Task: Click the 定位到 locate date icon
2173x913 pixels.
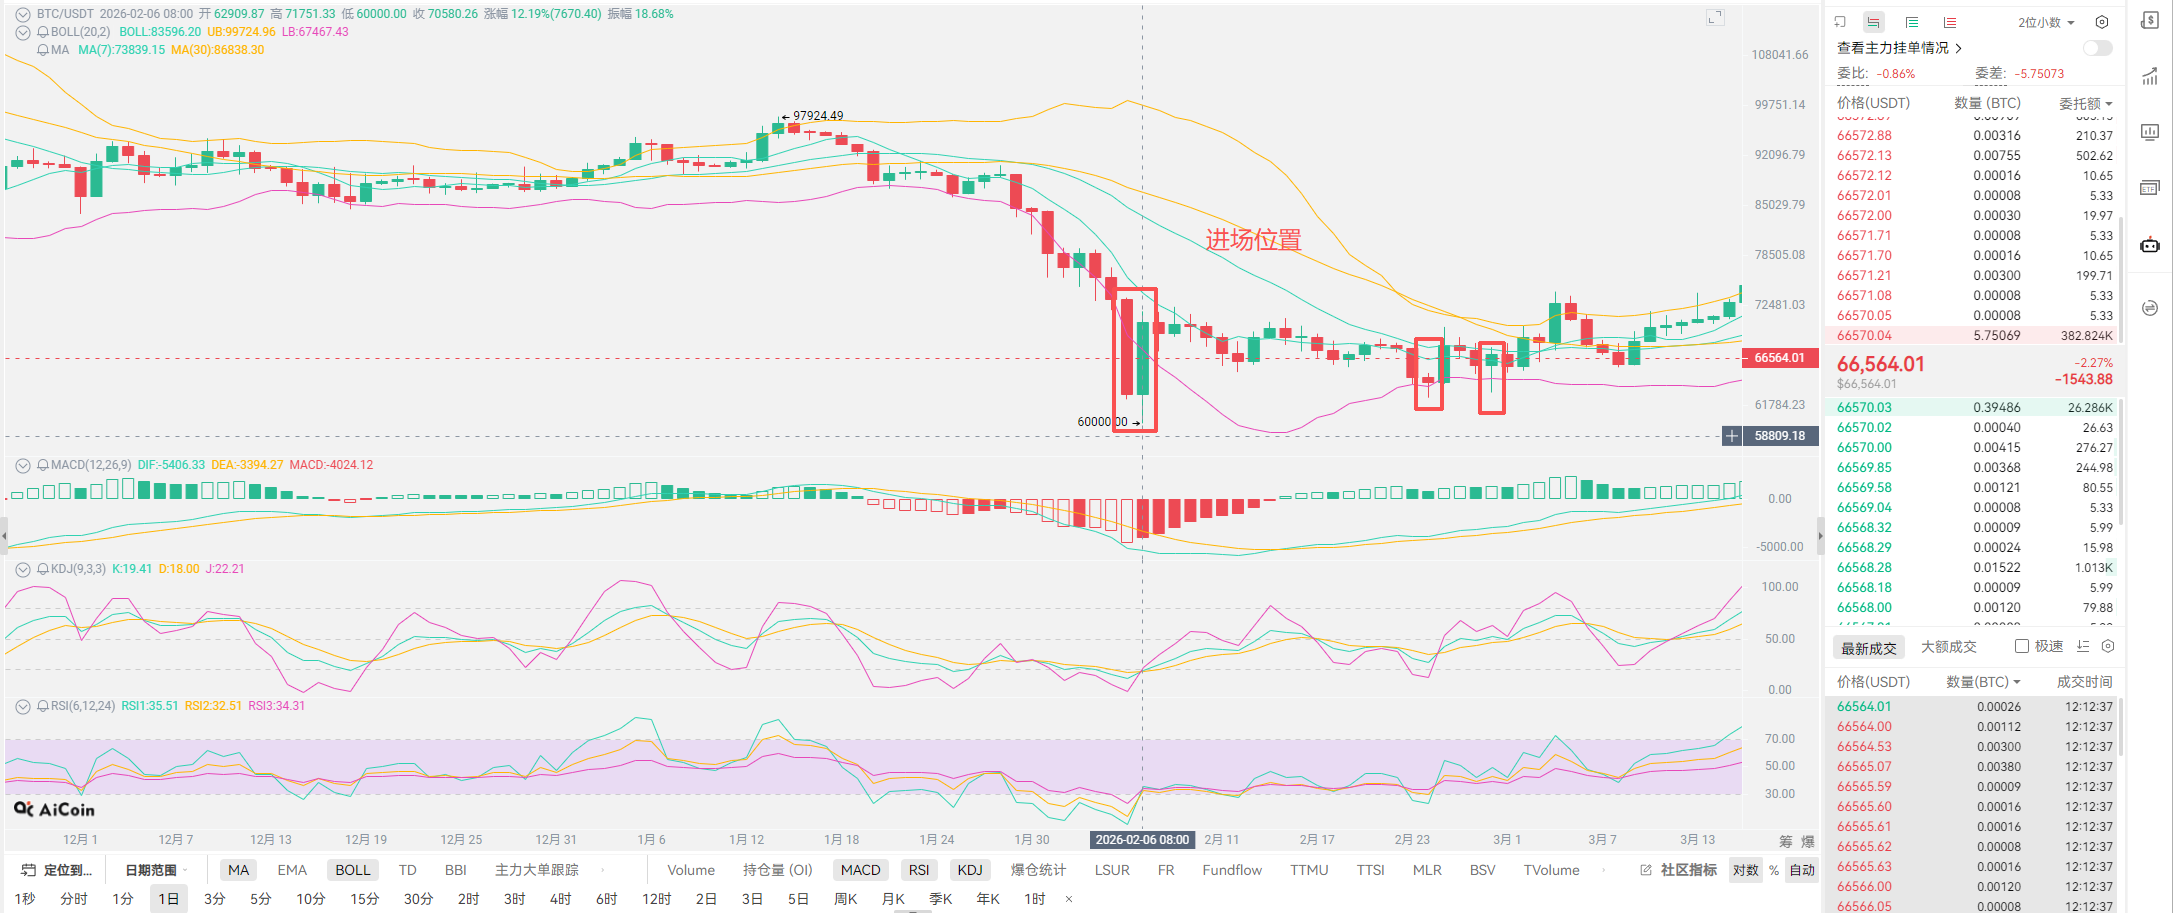Action: 29,870
